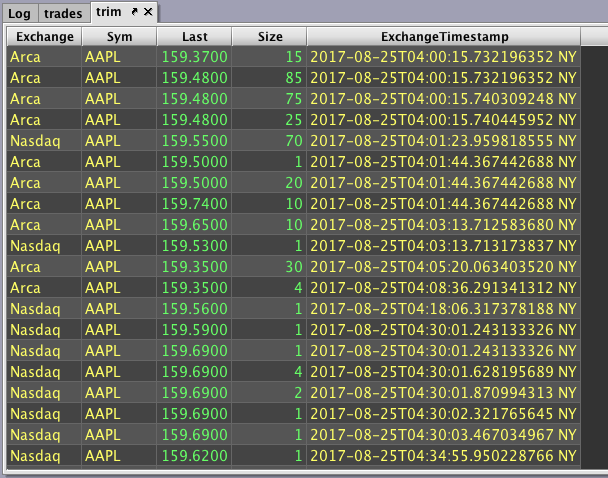Switch to the Log tab
608x478 pixels.
[20, 12]
